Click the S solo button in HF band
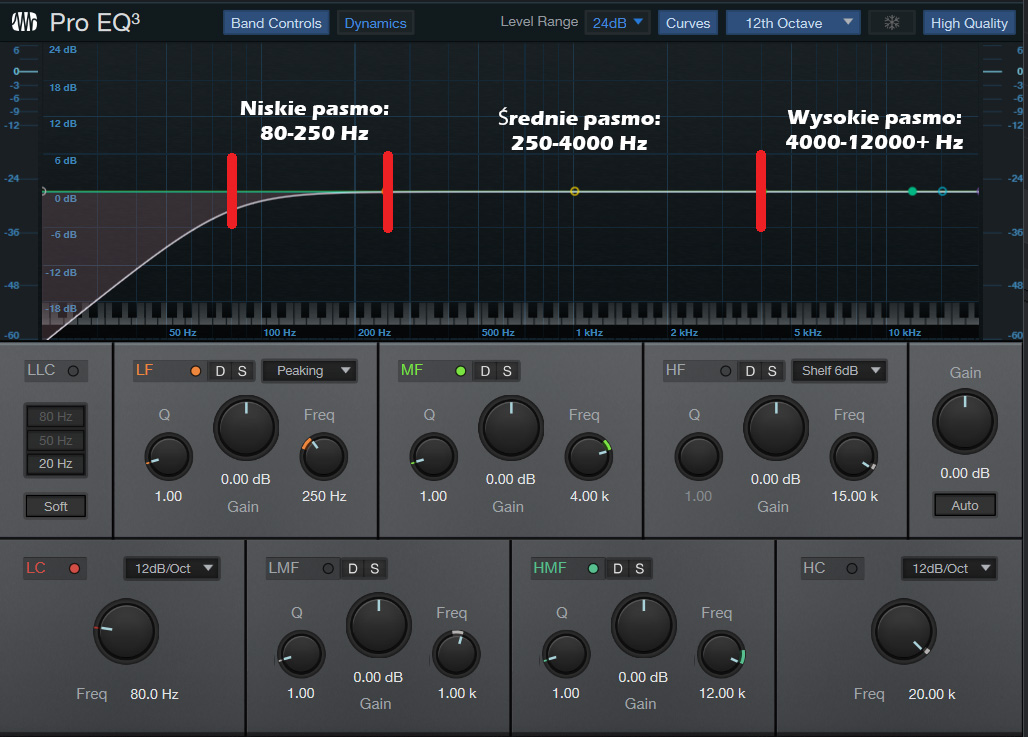This screenshot has width=1028, height=737. 772,371
